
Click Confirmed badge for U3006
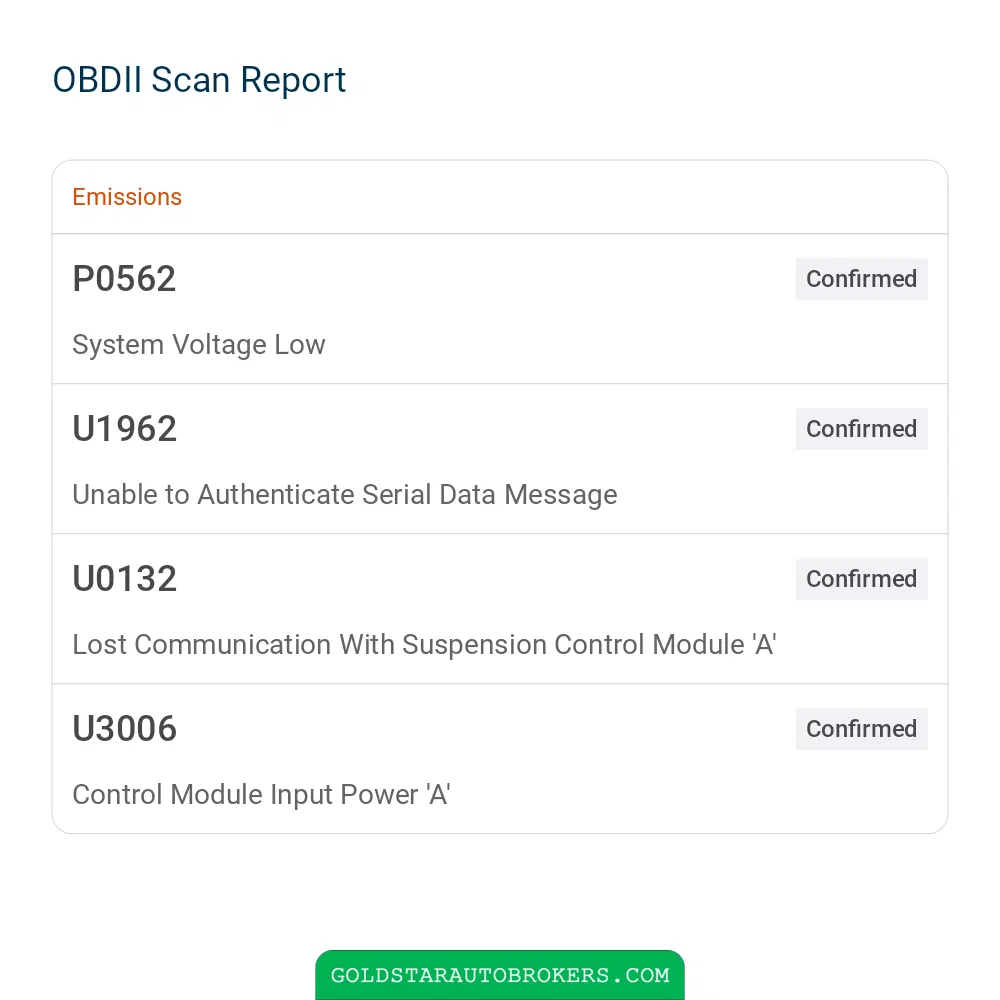pos(862,728)
